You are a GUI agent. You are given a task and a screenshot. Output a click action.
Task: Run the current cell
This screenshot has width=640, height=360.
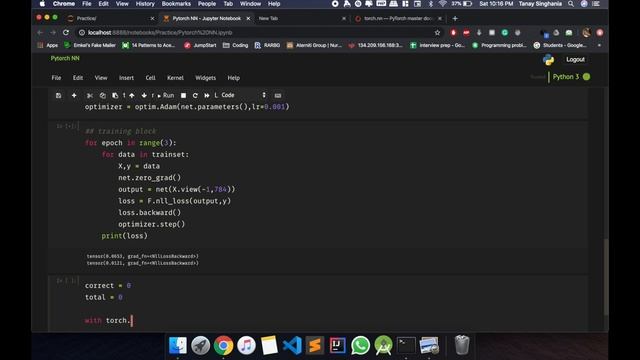166,96
